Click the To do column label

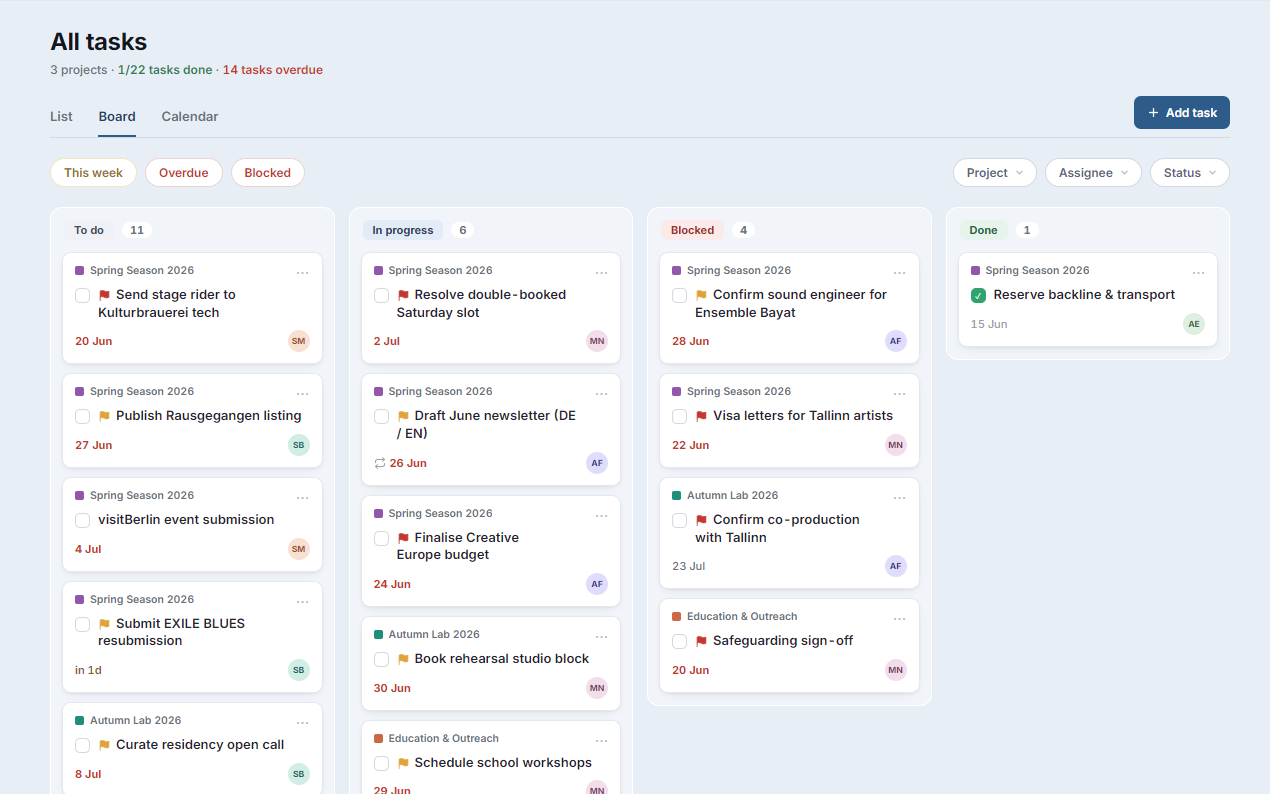(x=89, y=230)
